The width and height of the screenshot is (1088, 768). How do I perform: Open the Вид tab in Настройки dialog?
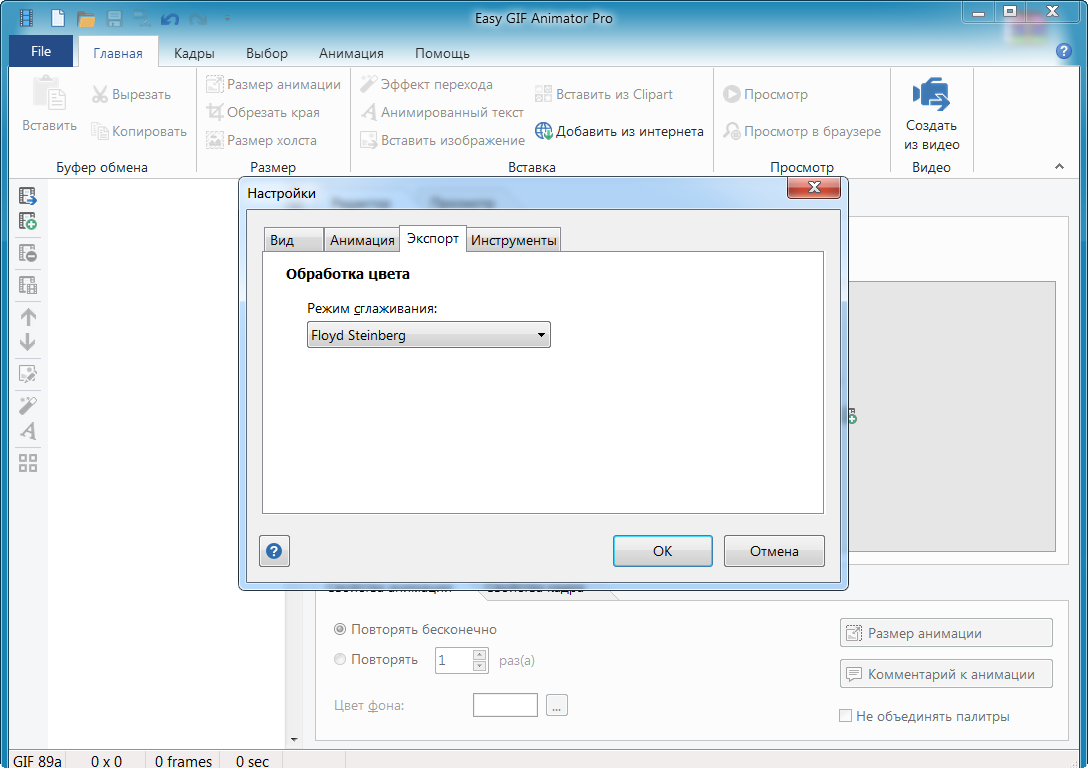292,240
